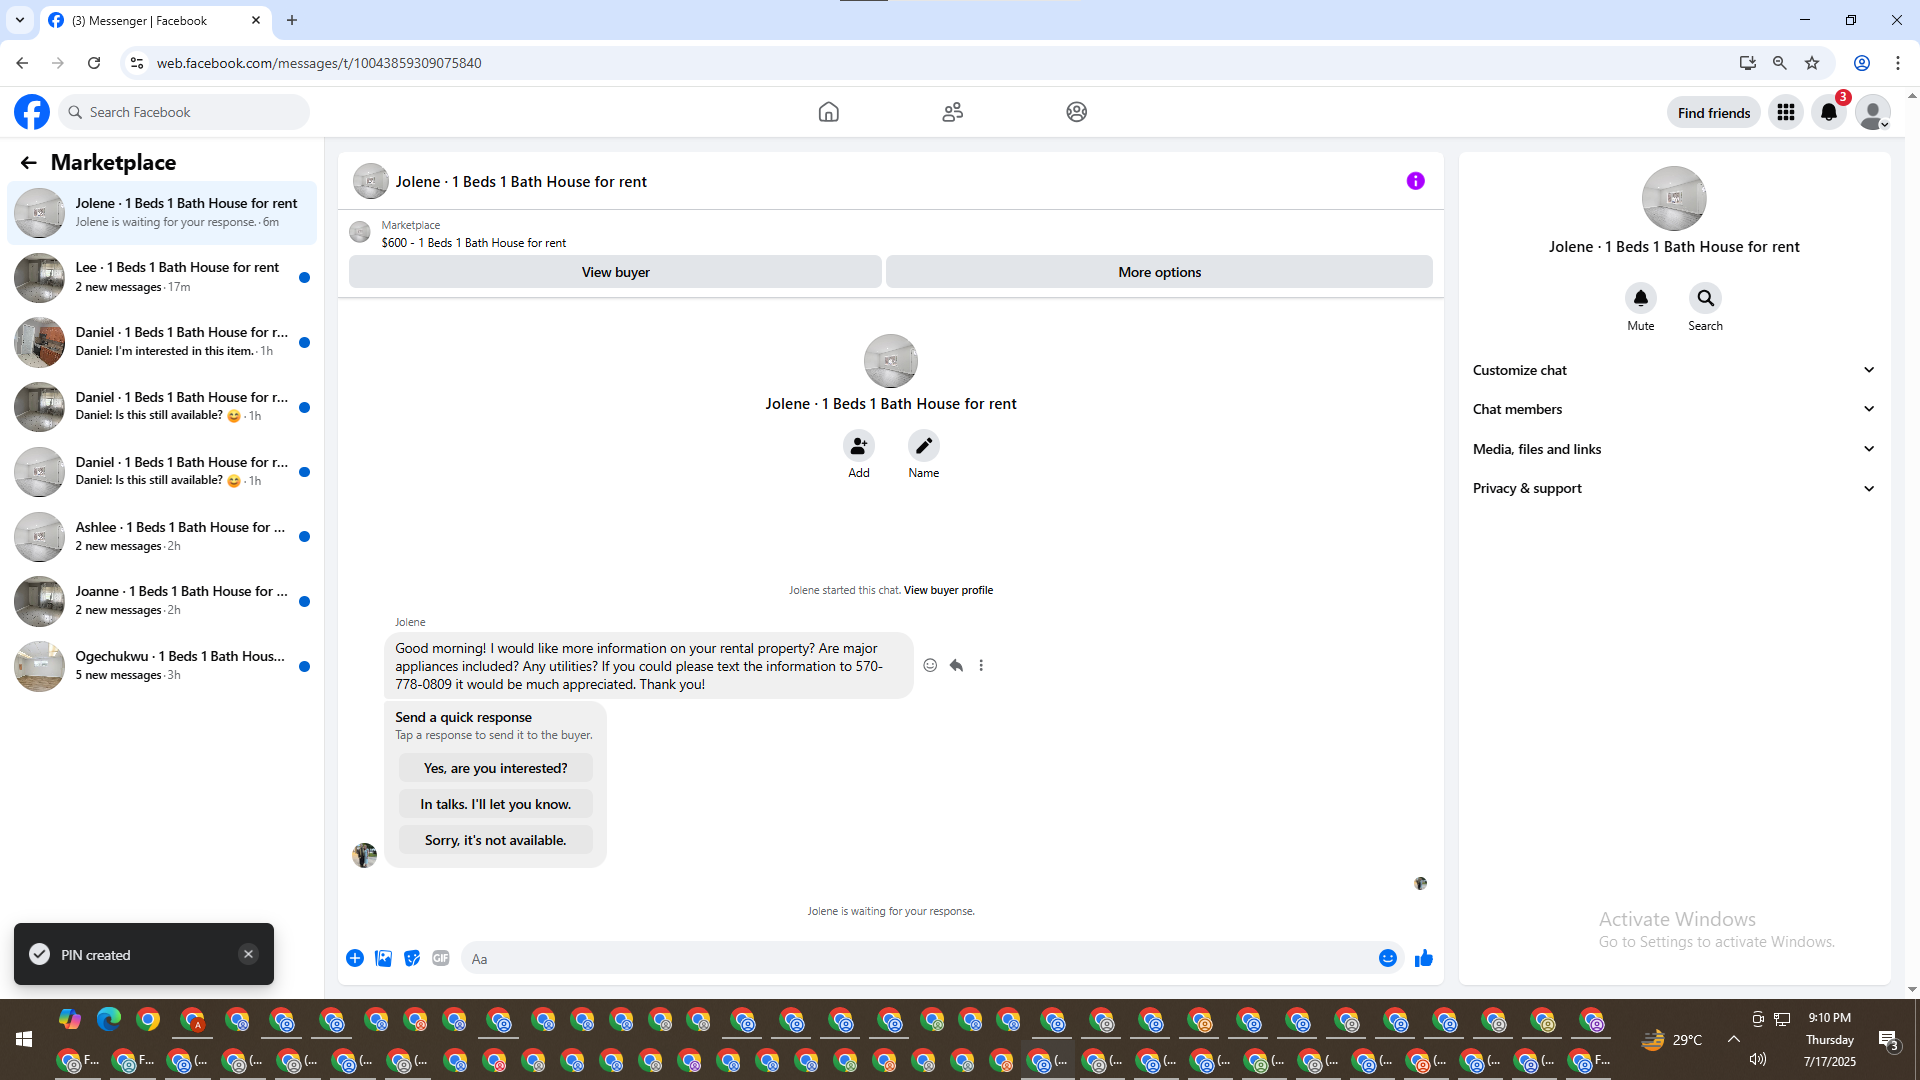The width and height of the screenshot is (1920, 1080).
Task: Click the browser address bar URL
Action: pyautogui.click(x=319, y=63)
